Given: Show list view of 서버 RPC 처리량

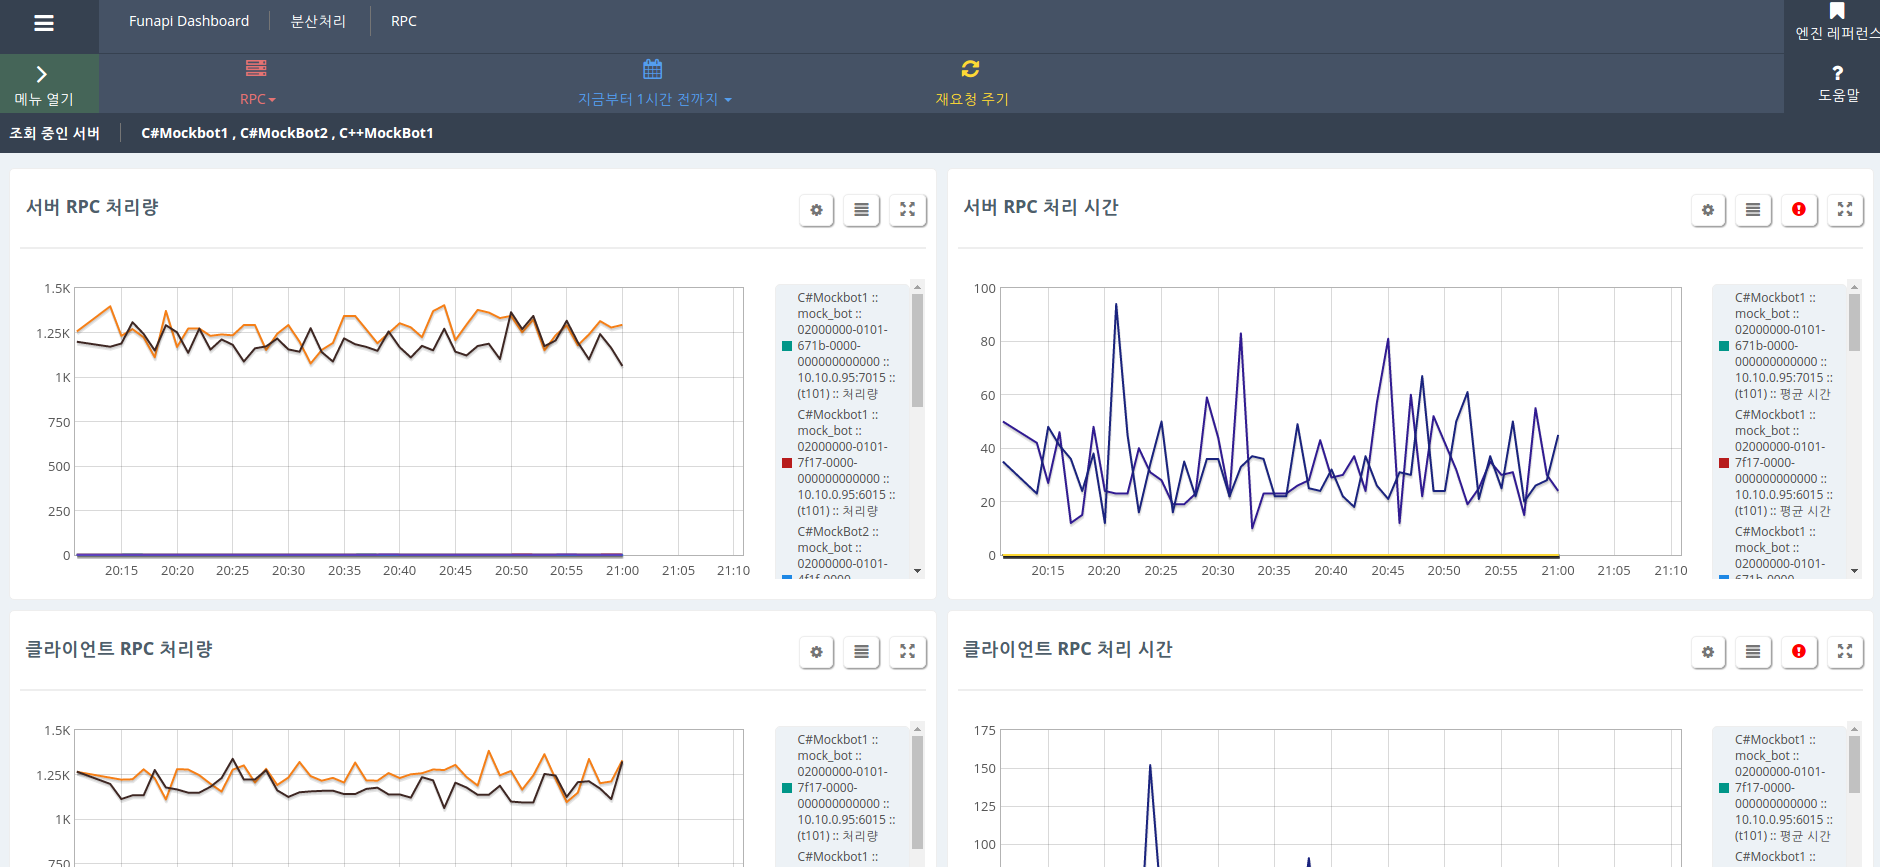Looking at the screenshot, I should click(x=861, y=210).
